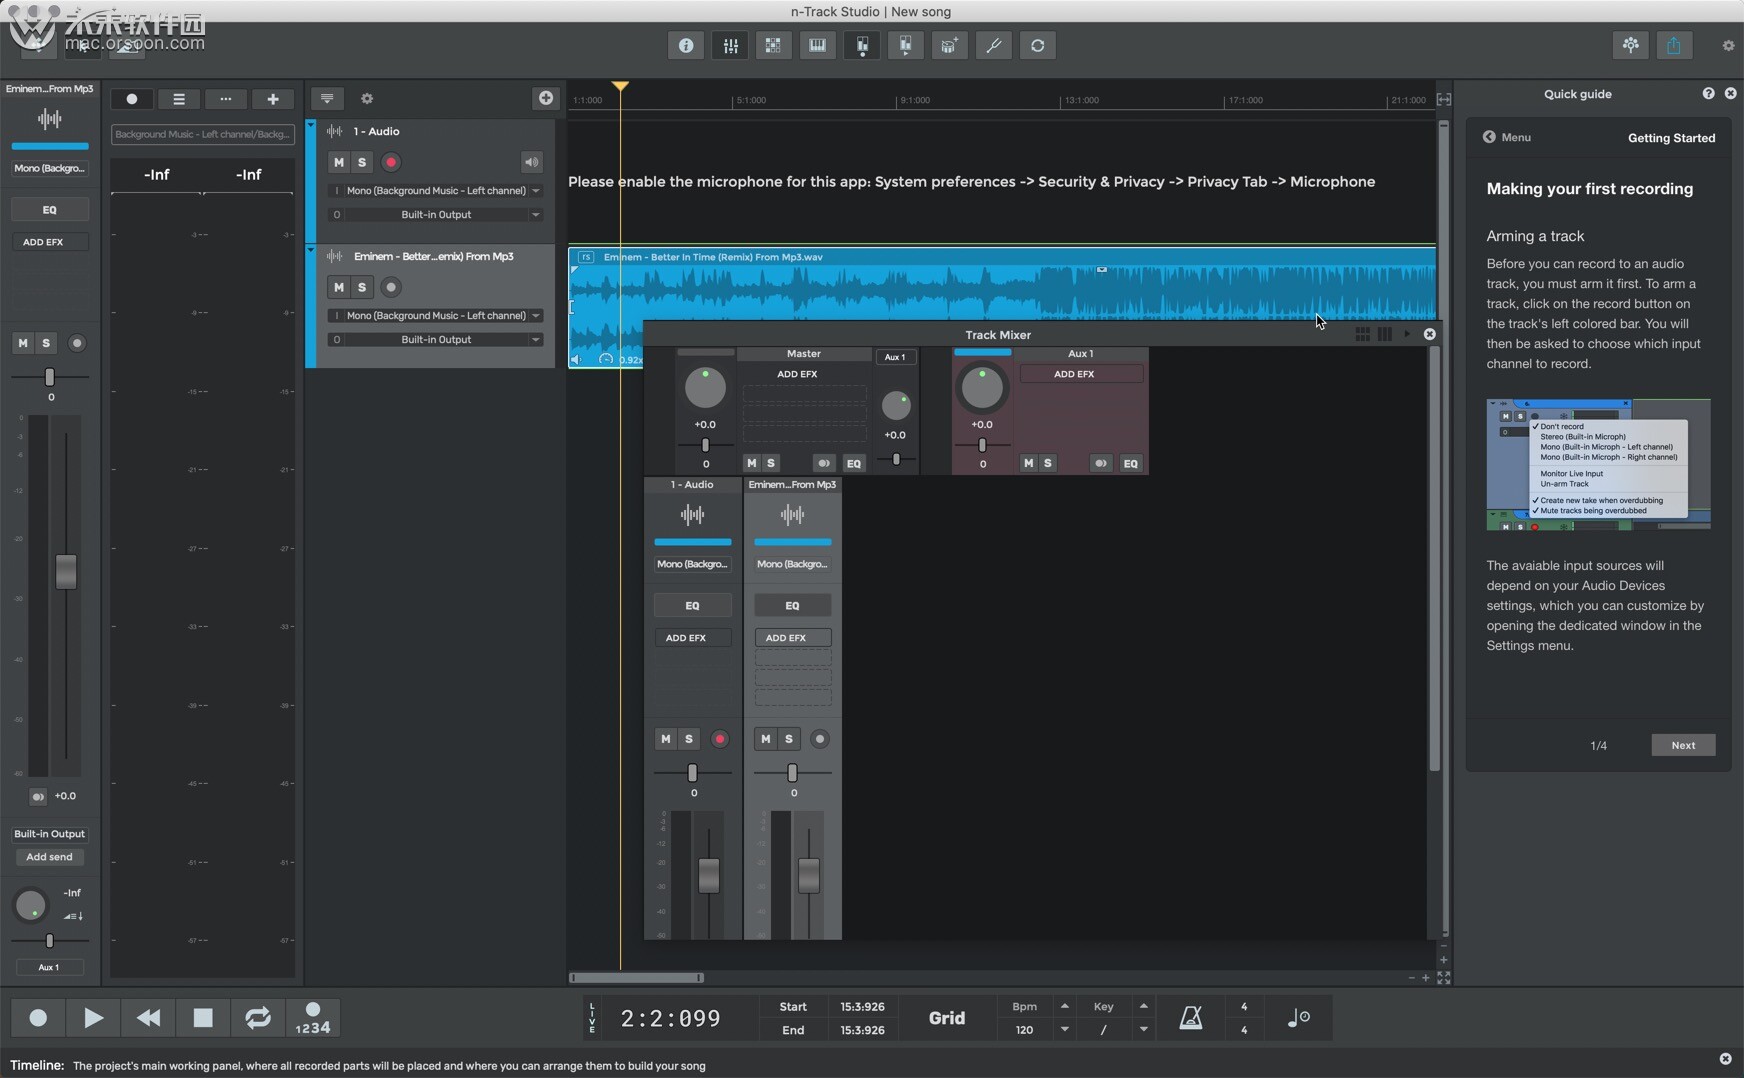Click the Master volume knob in Track Mixer
1744x1078 pixels.
click(705, 389)
